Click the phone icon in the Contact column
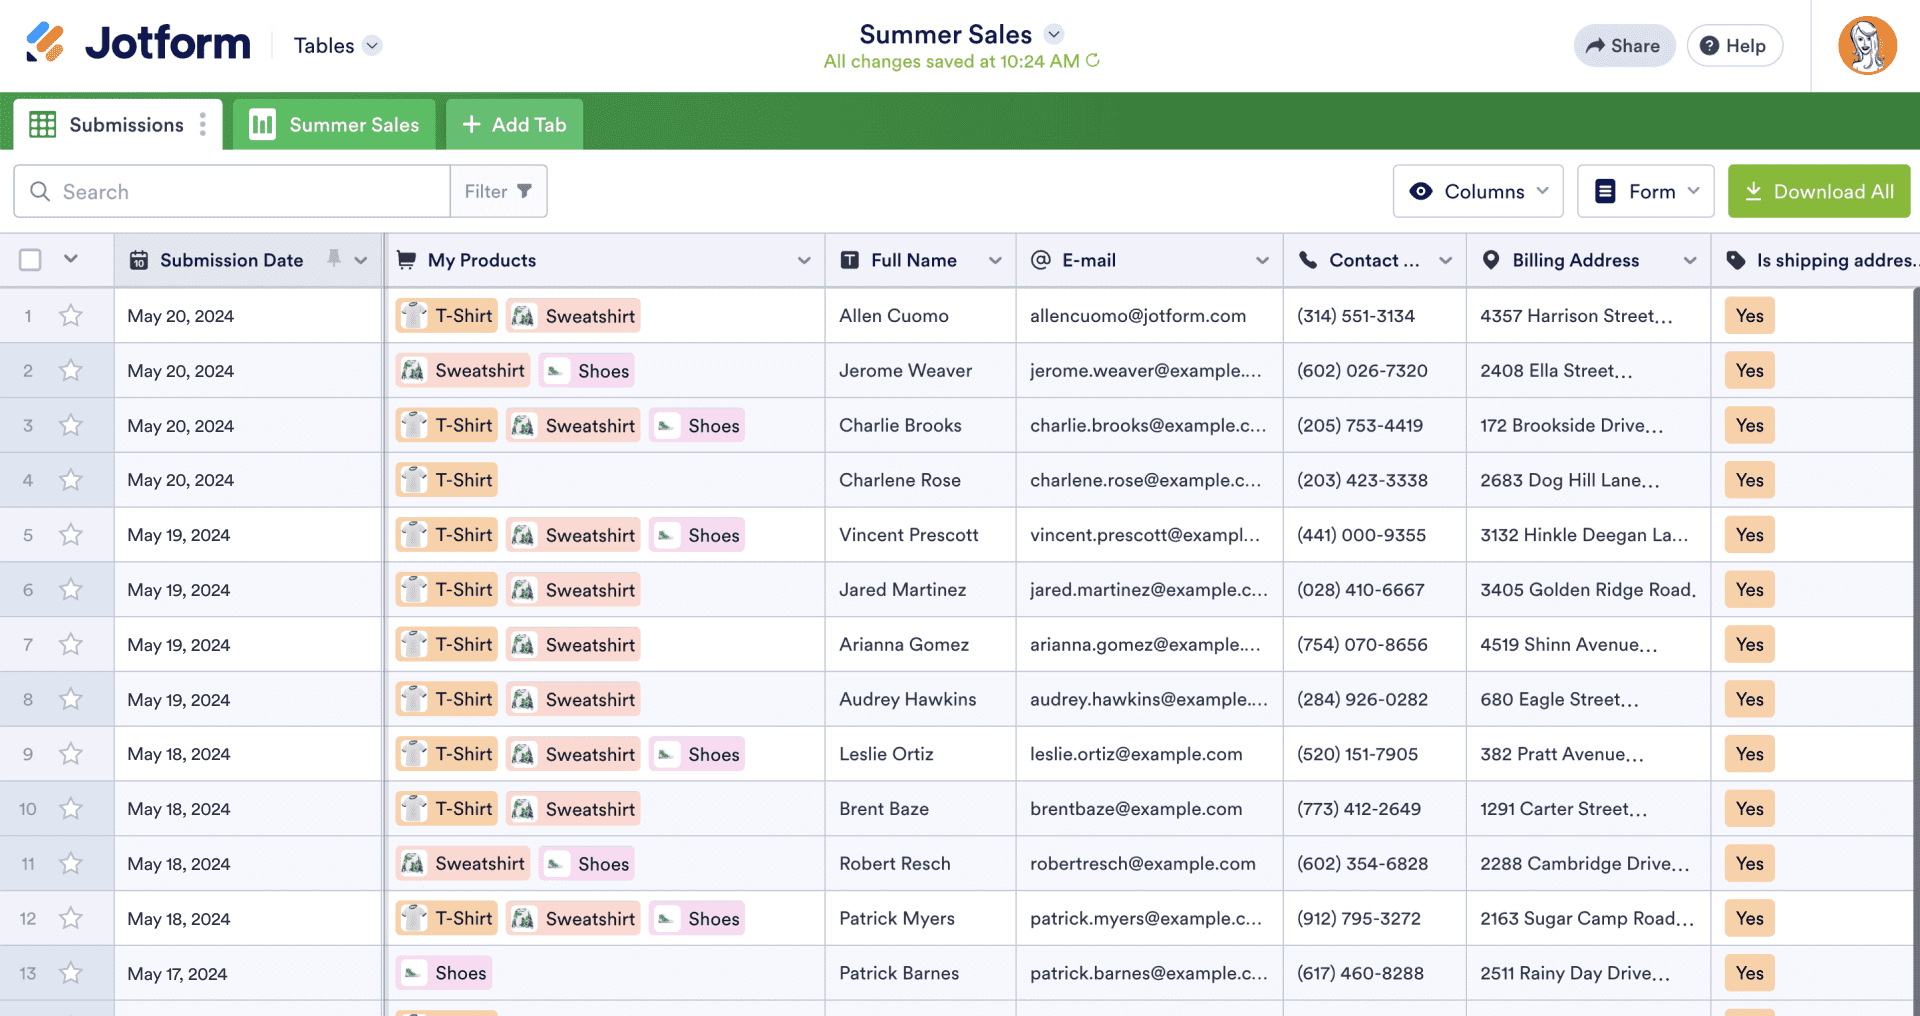 coord(1308,260)
